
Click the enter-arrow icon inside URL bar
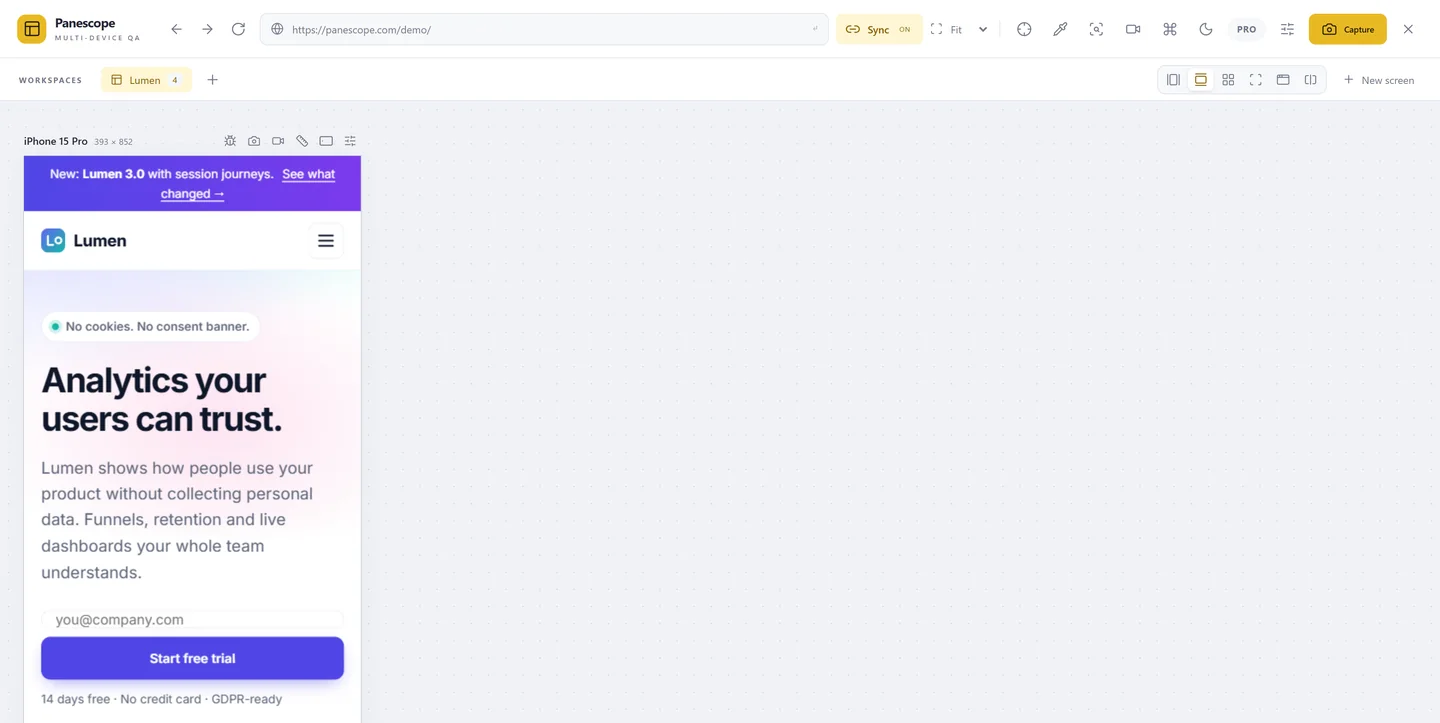point(815,29)
